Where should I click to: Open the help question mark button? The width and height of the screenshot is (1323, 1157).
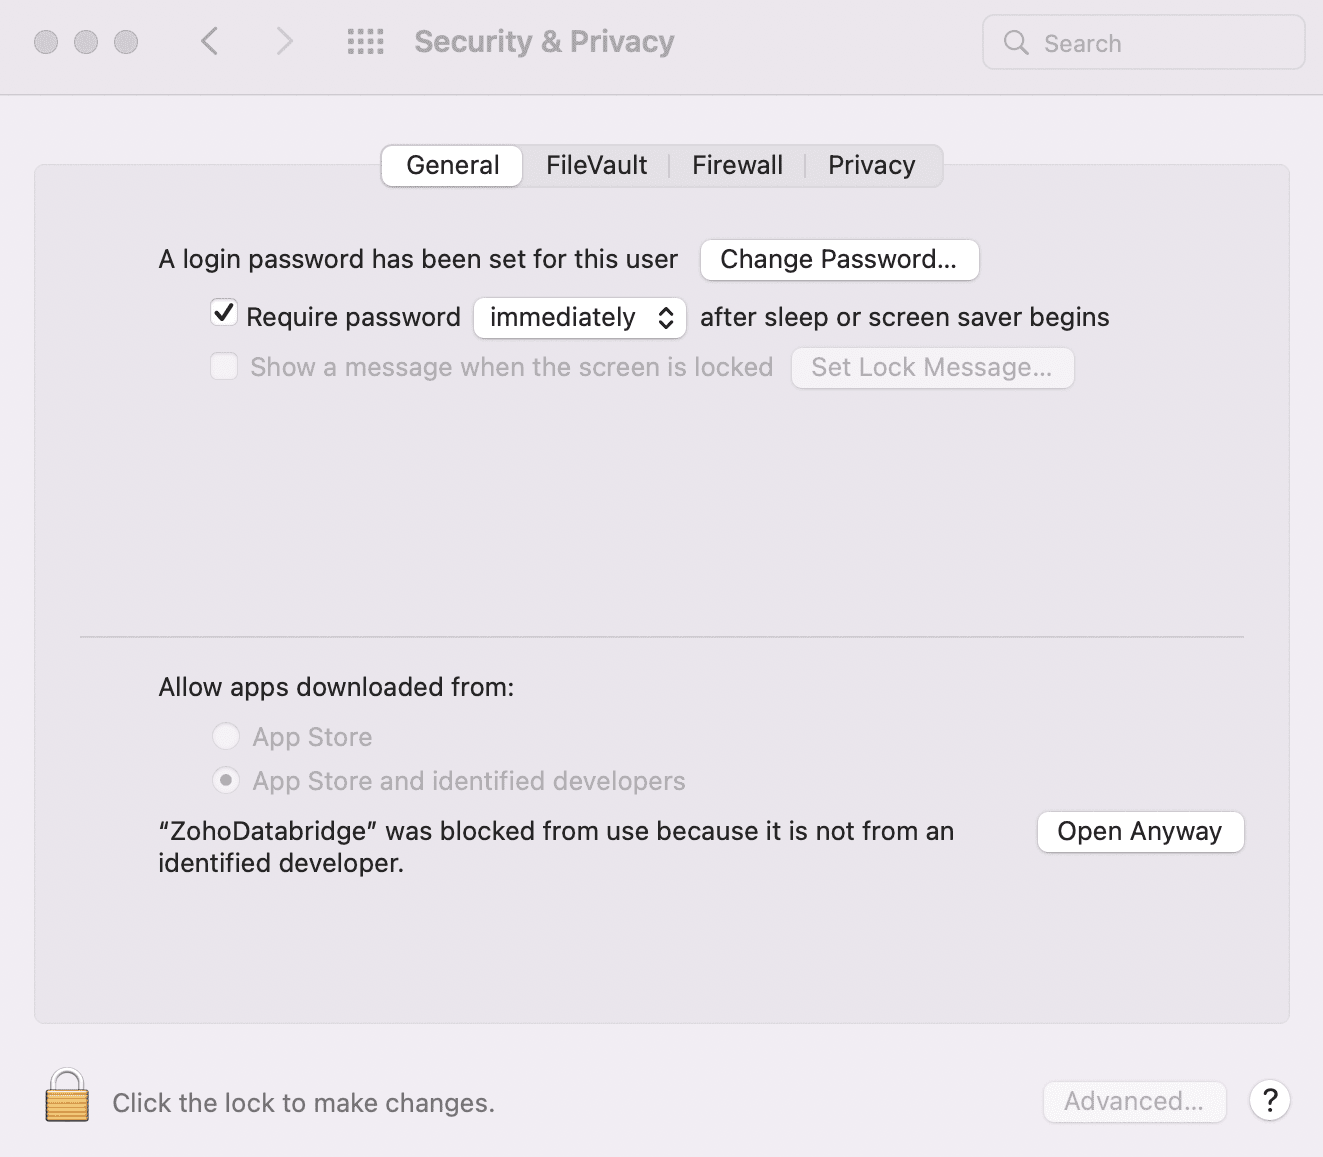tap(1269, 1101)
